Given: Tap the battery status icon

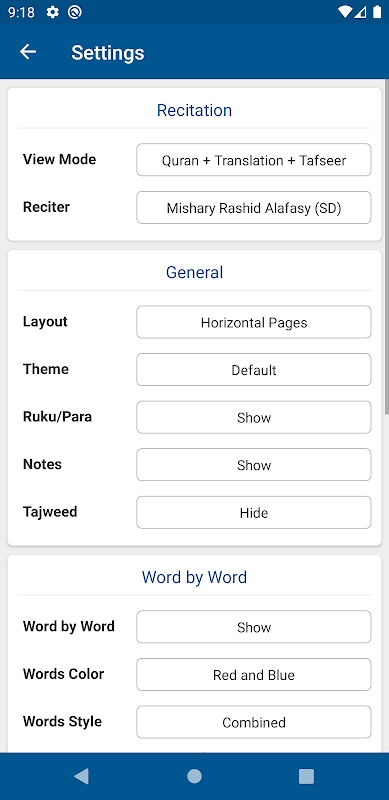Looking at the screenshot, I should [x=377, y=12].
